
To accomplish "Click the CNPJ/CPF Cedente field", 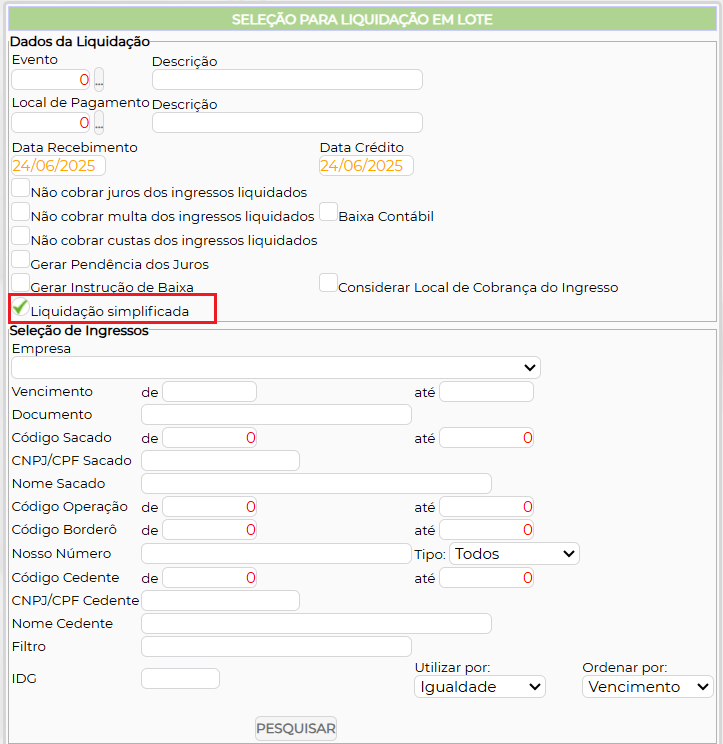I will click(x=220, y=601).
